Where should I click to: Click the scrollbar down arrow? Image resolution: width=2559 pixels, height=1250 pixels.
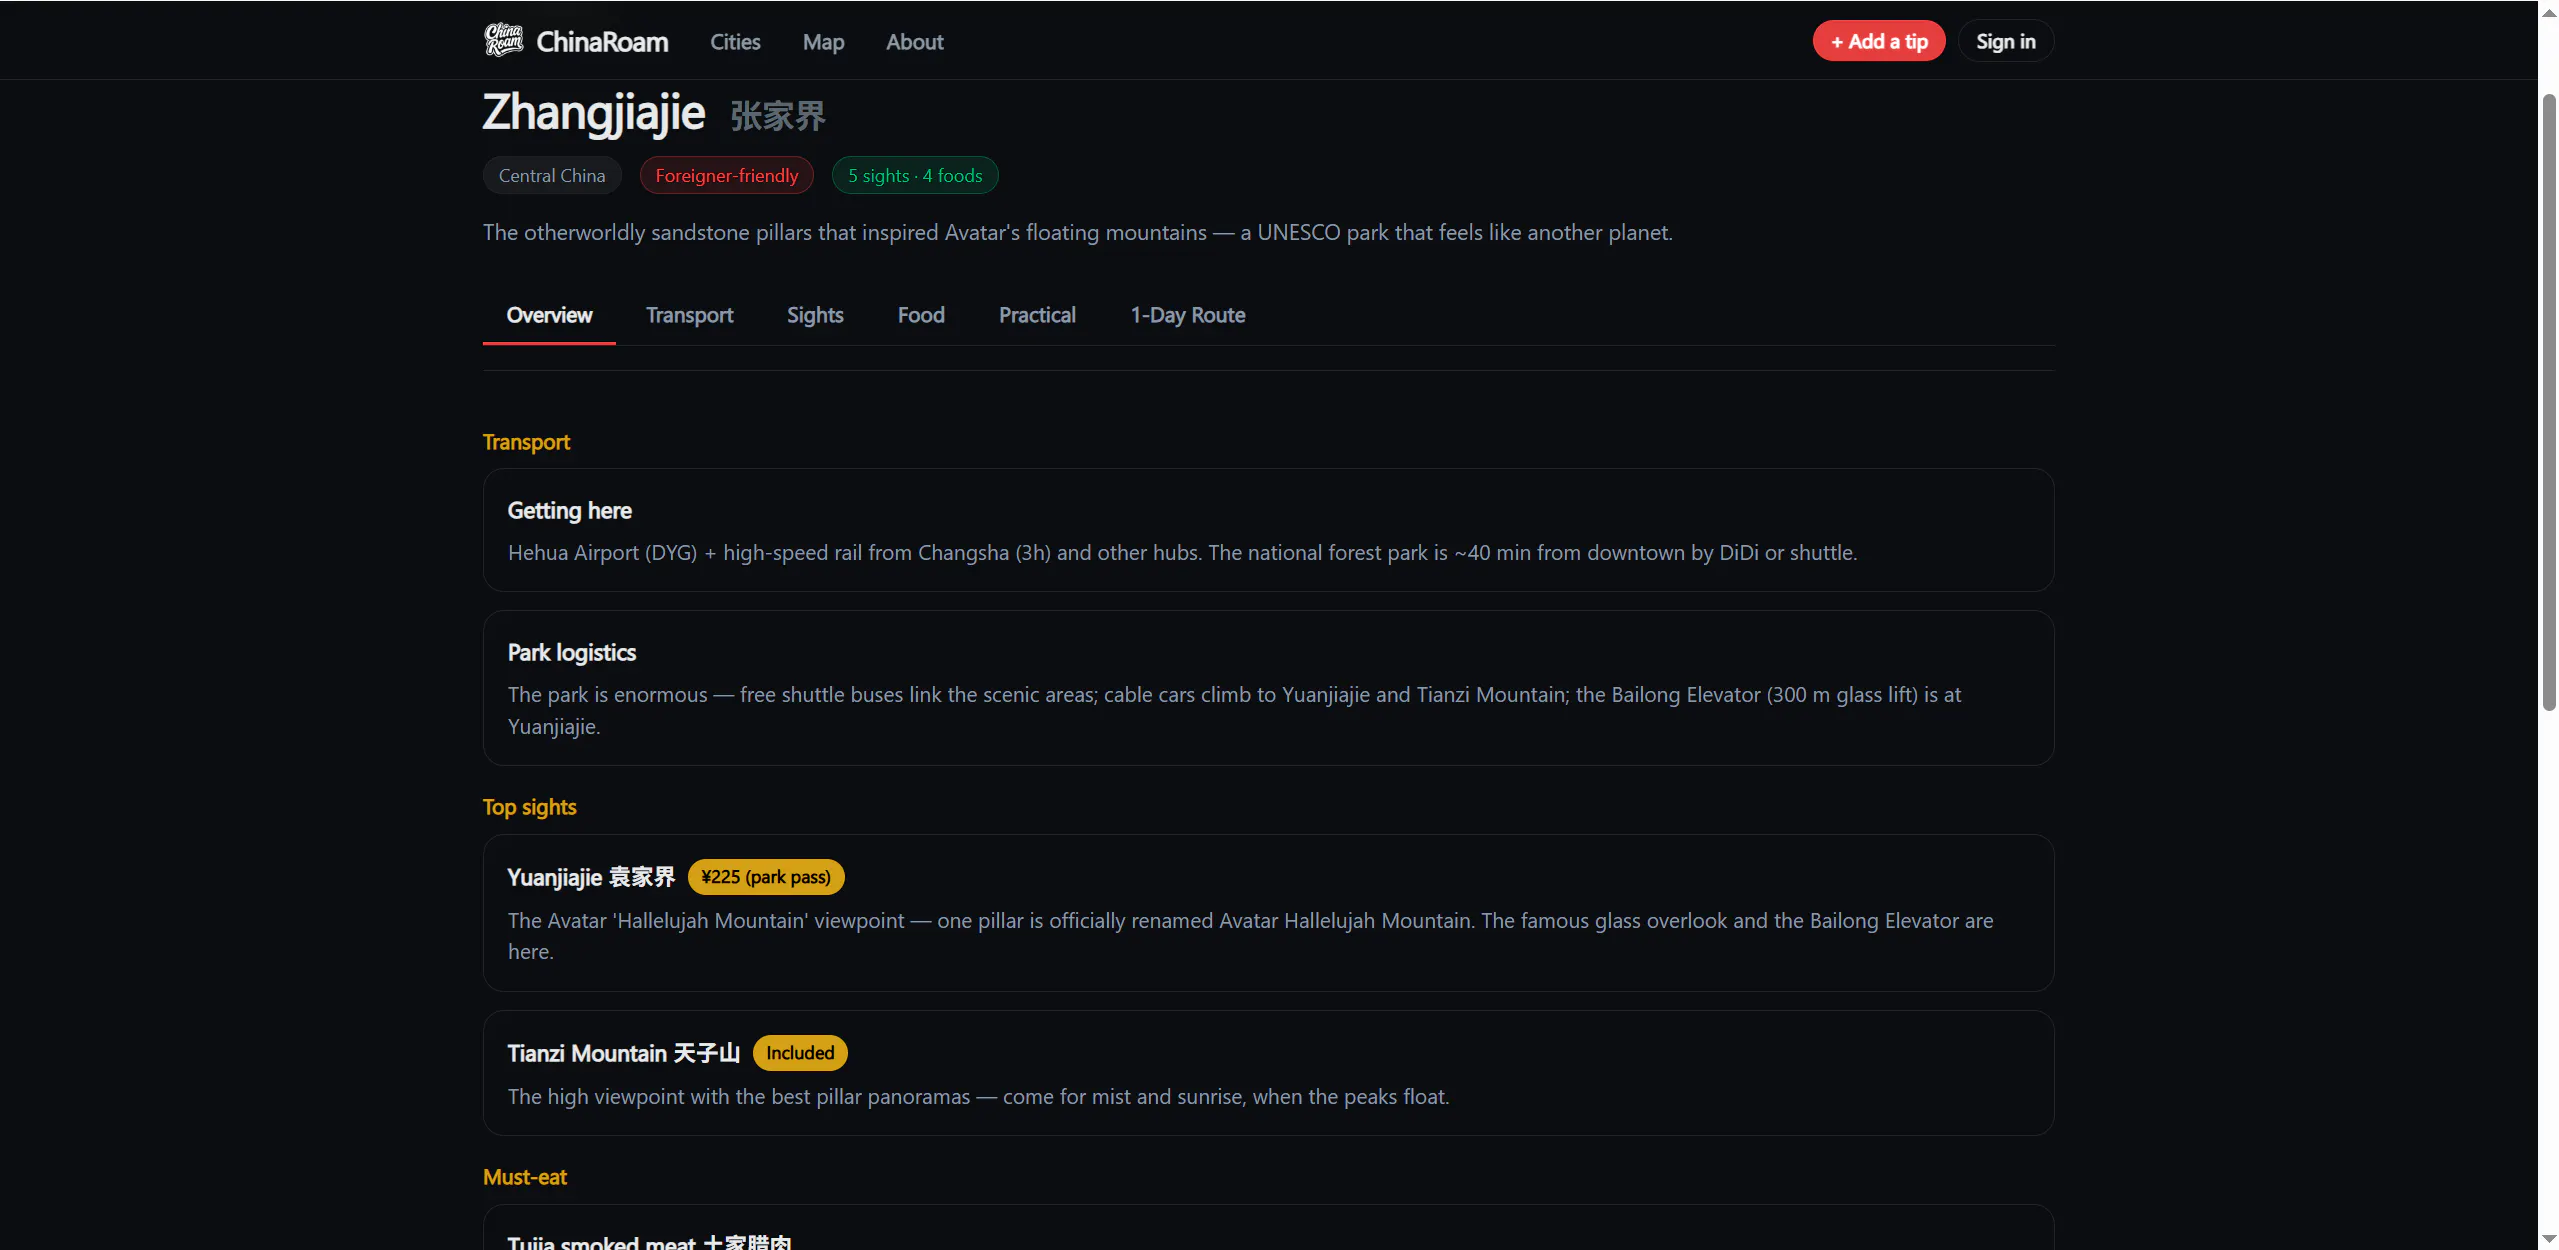2549,1239
